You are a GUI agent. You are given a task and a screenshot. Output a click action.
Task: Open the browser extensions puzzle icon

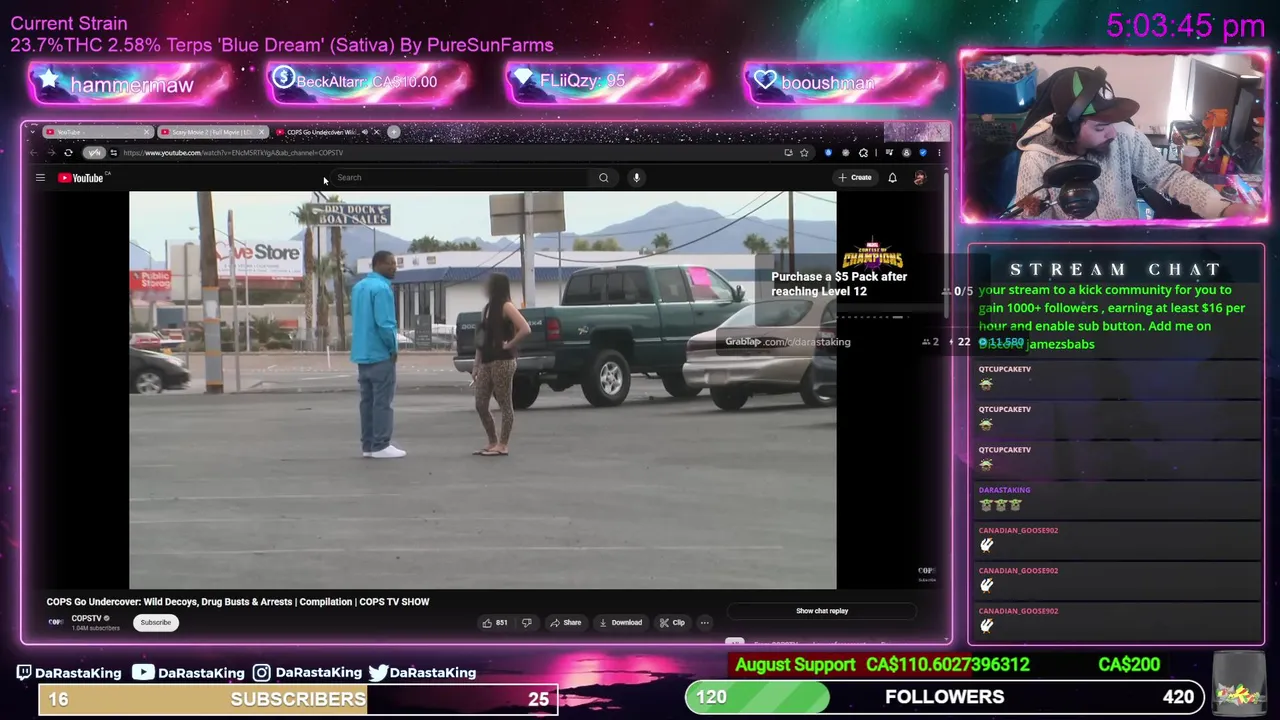[863, 153]
